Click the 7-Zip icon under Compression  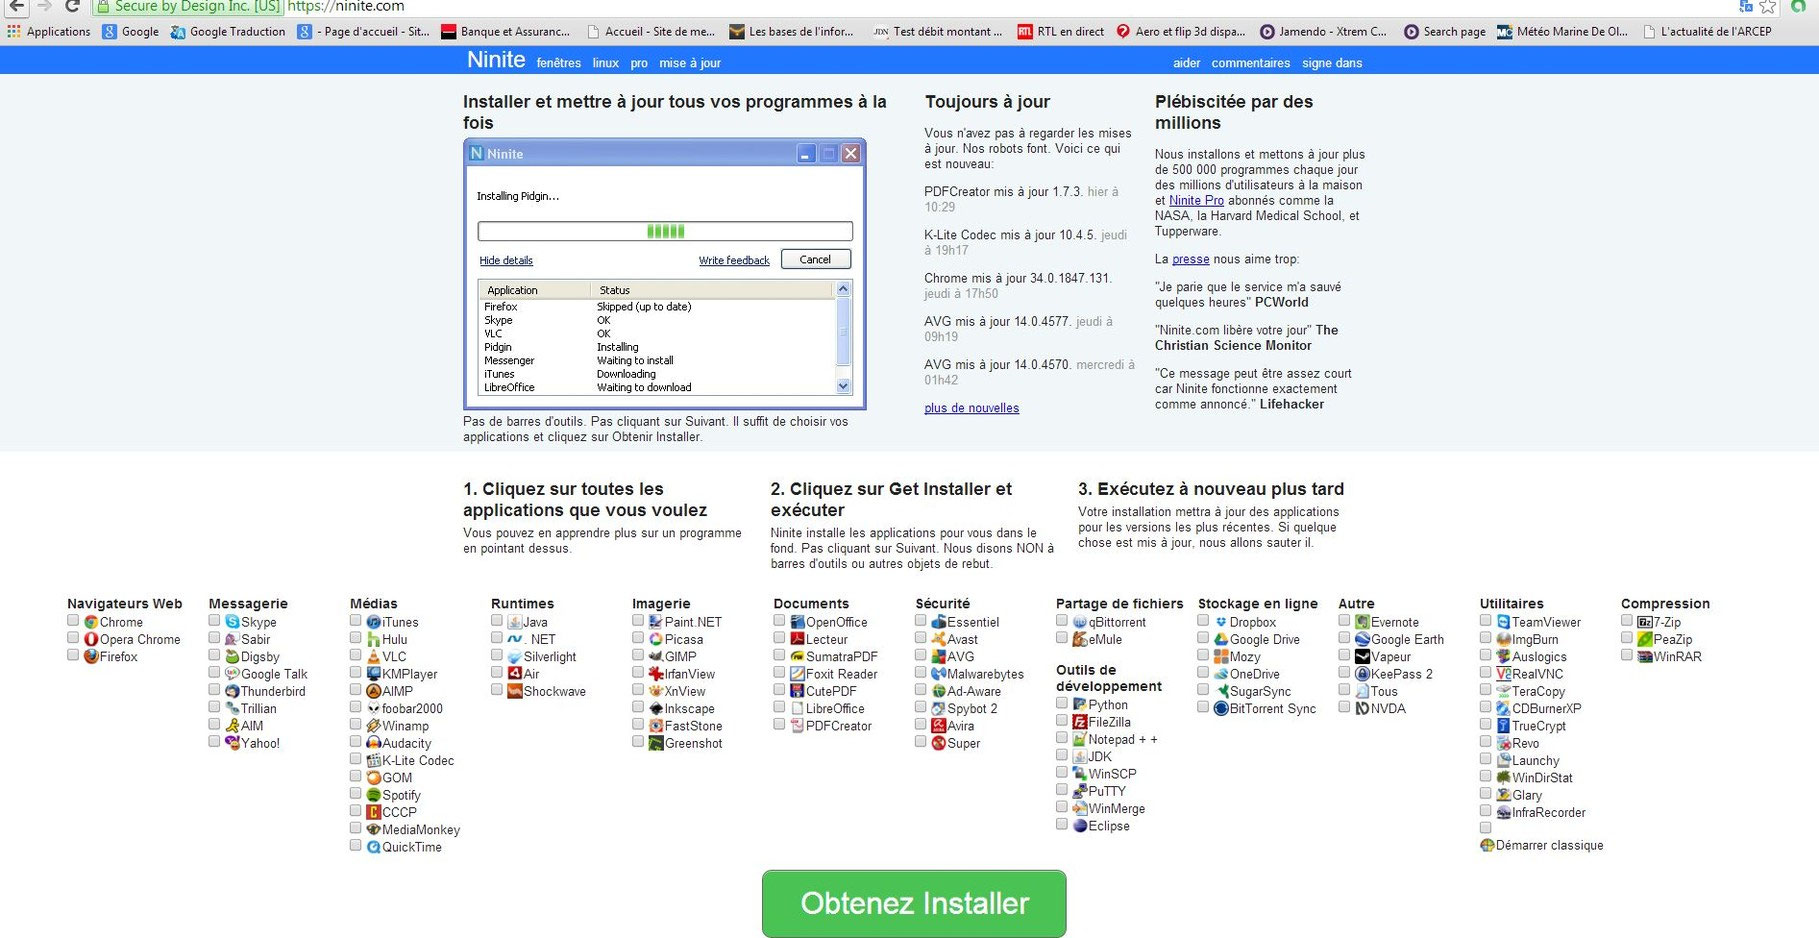tap(1646, 621)
